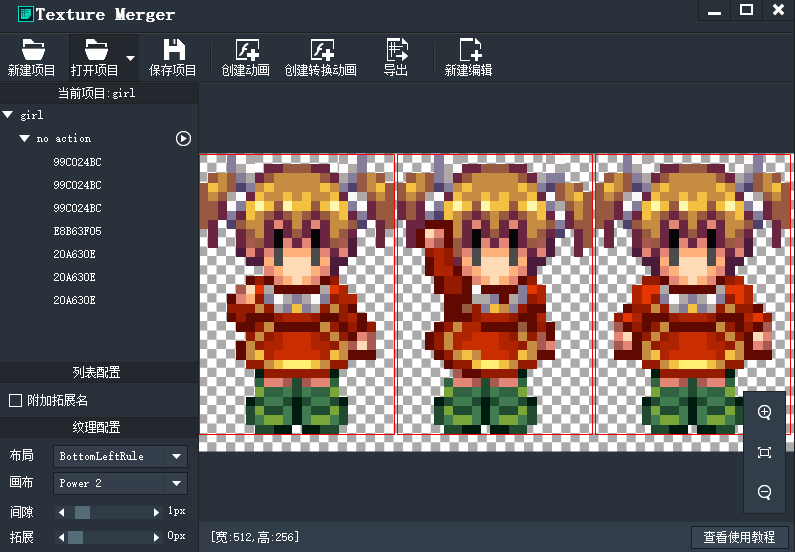Click the 拓展 slider right arrow
The image size is (795, 552).
157,537
